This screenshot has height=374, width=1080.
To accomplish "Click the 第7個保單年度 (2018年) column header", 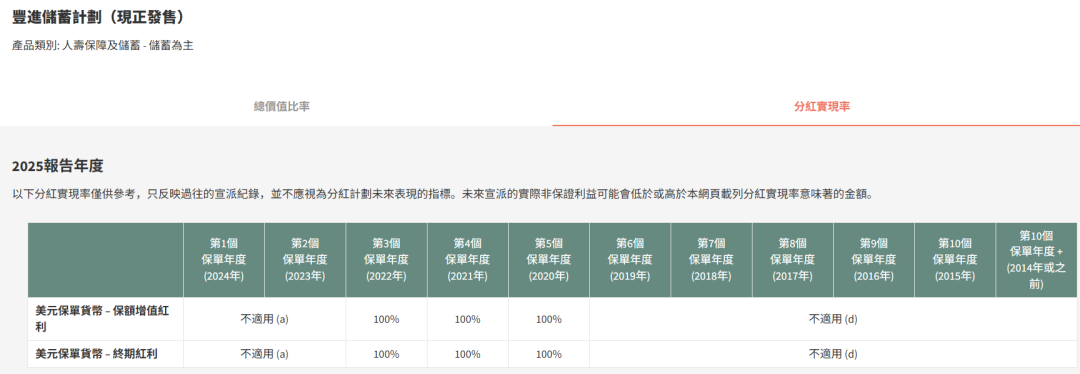I will 712,260.
